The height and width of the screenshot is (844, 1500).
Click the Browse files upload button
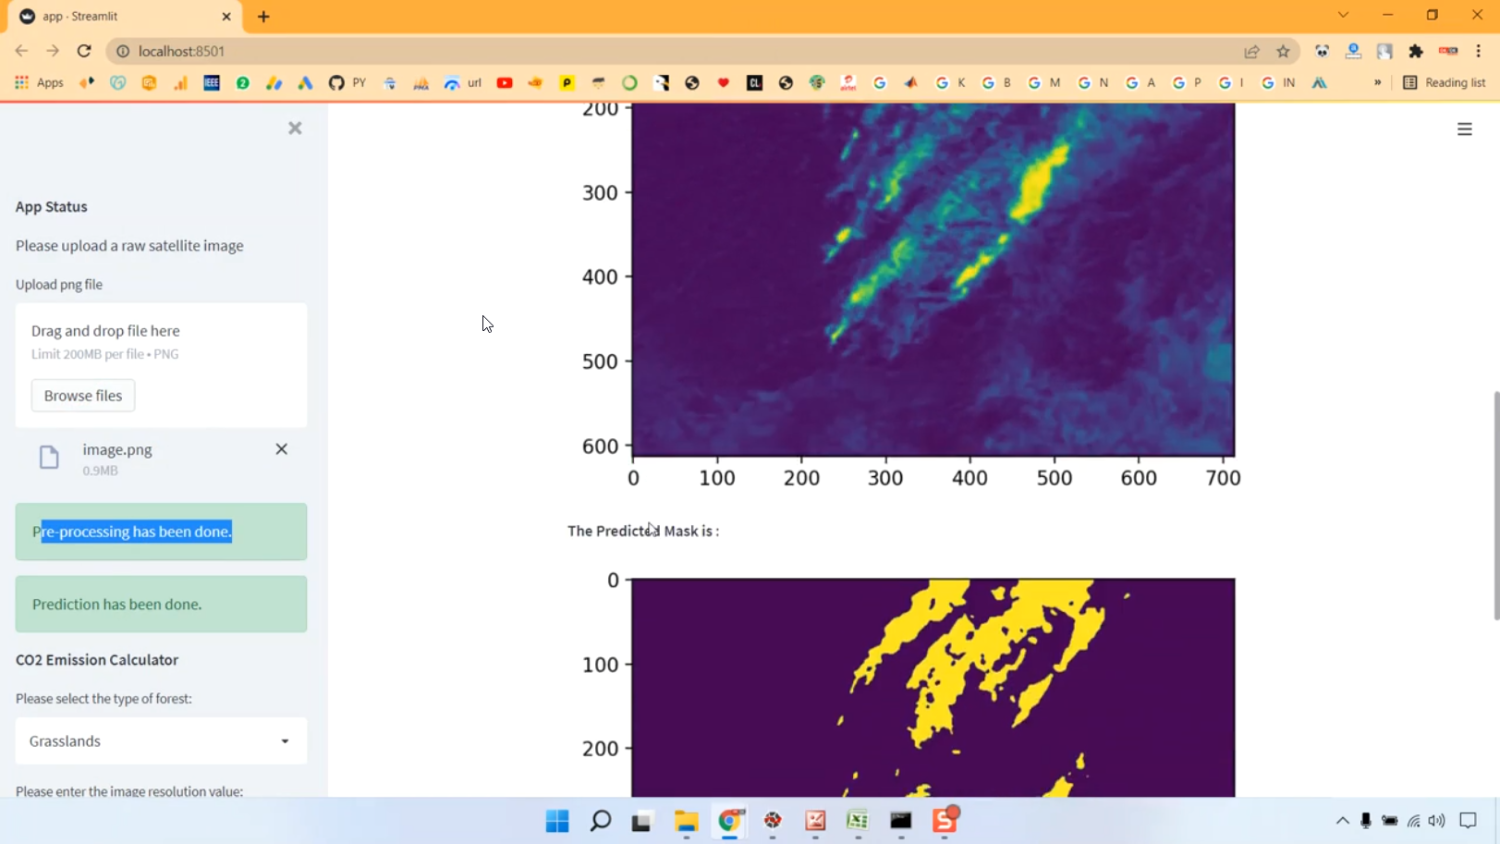[x=82, y=395]
